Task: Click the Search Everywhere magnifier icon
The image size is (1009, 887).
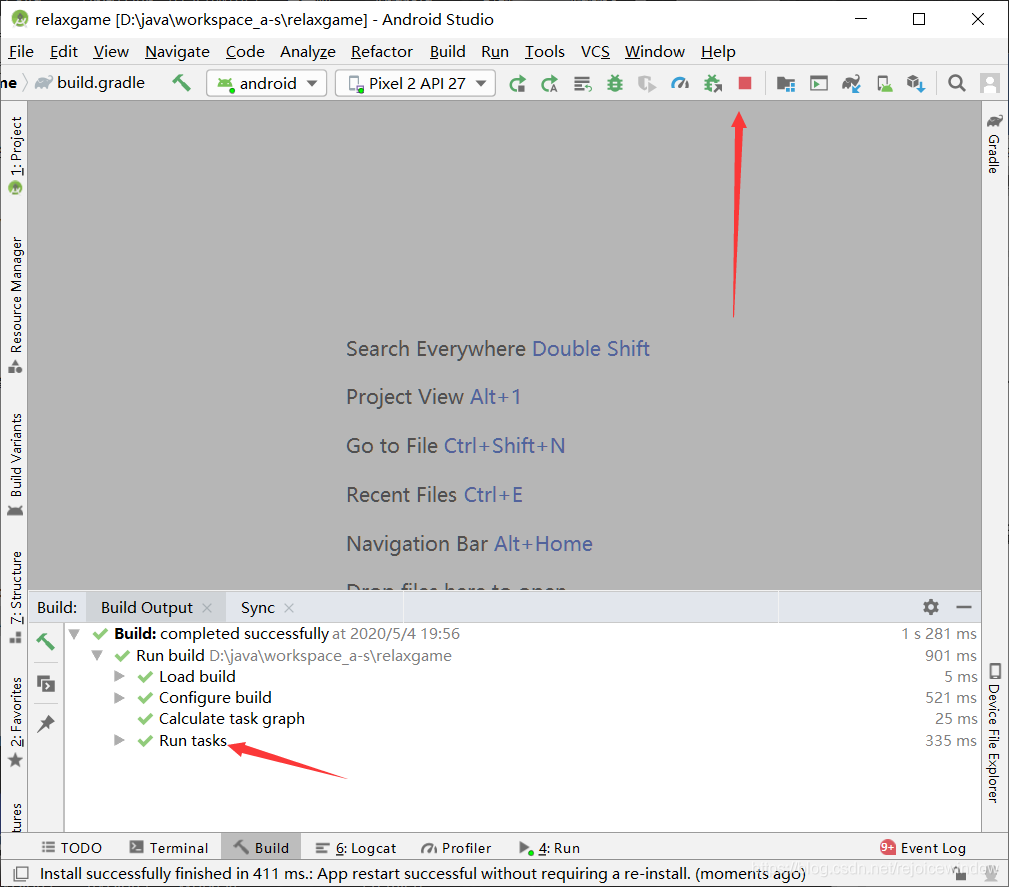Action: tap(957, 83)
